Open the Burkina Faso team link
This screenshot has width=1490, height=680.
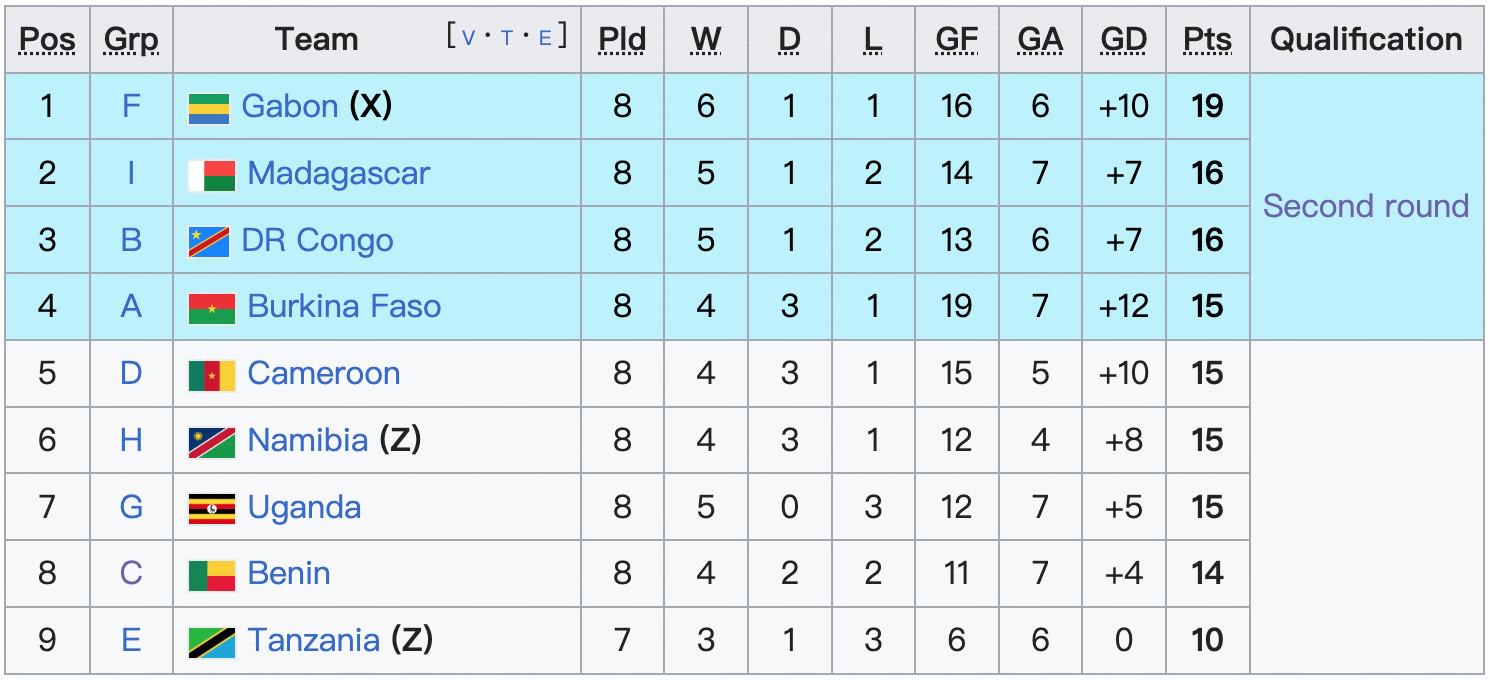(x=343, y=306)
